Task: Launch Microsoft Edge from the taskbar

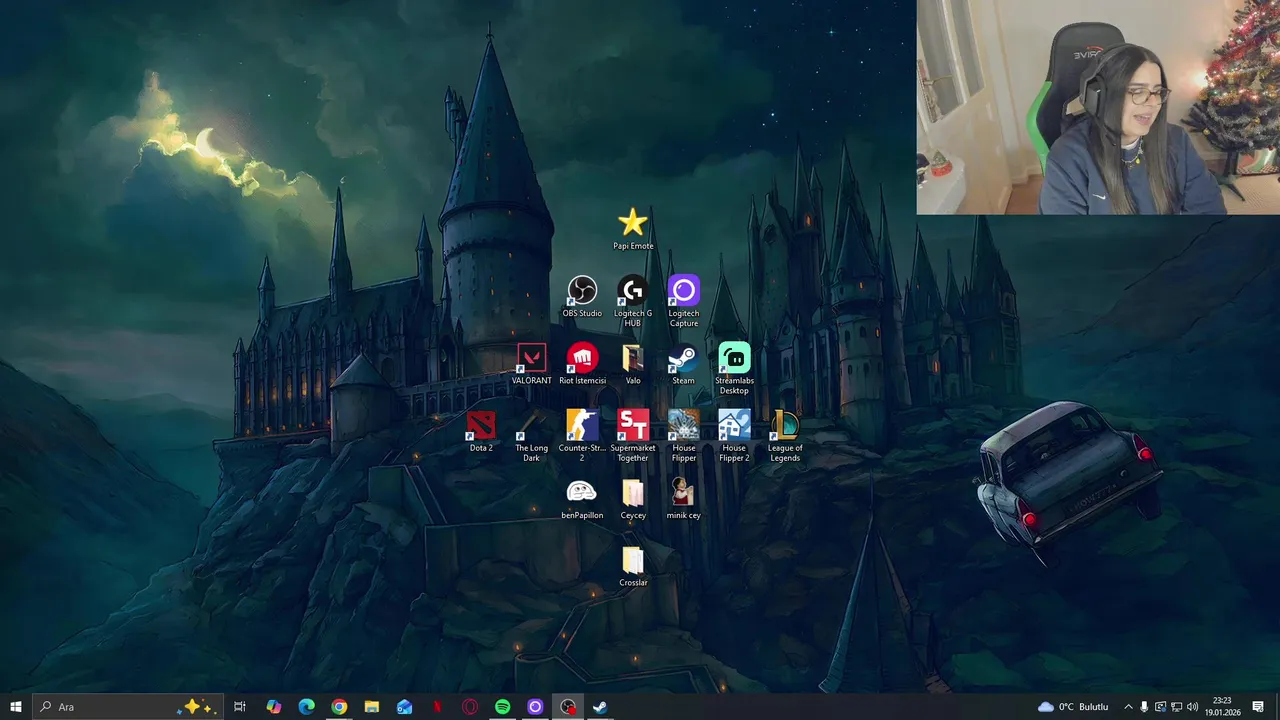Action: 307,707
